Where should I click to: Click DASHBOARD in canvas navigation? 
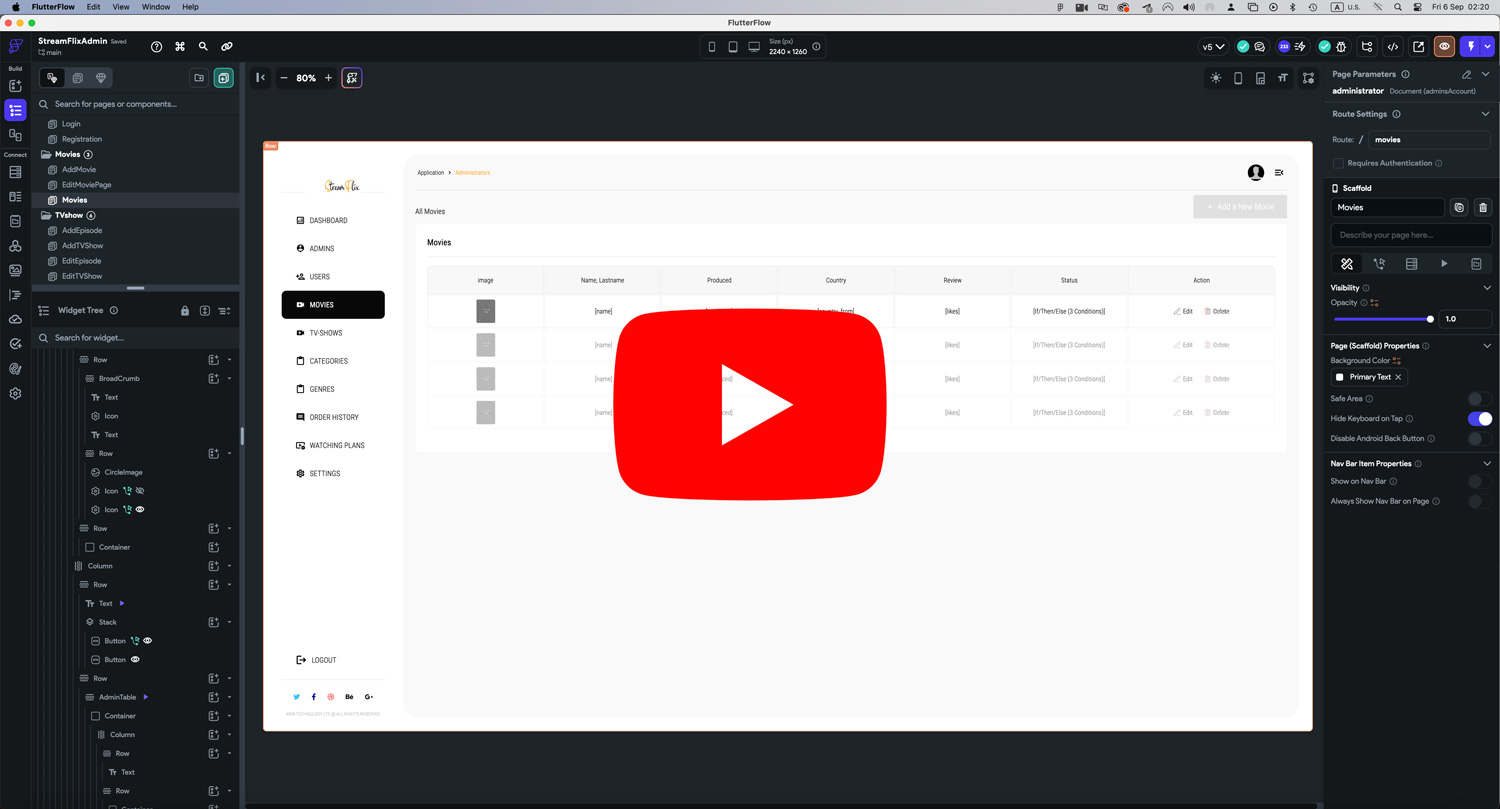point(323,220)
